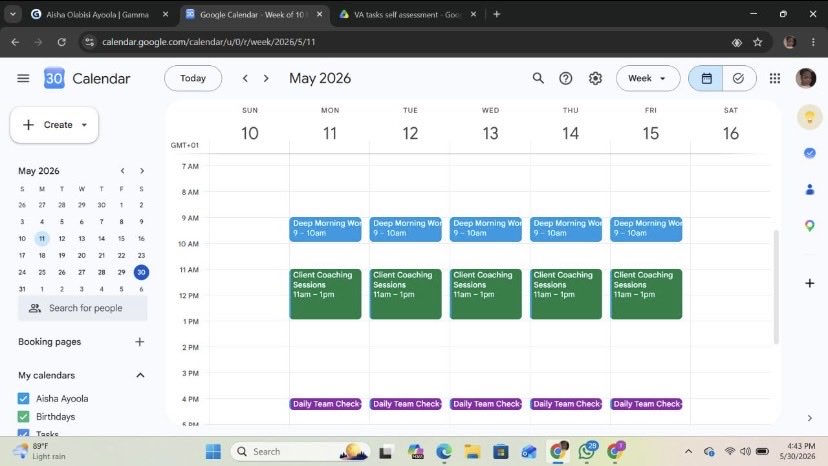
Task: Add a booking page plus icon
Action: point(139,342)
